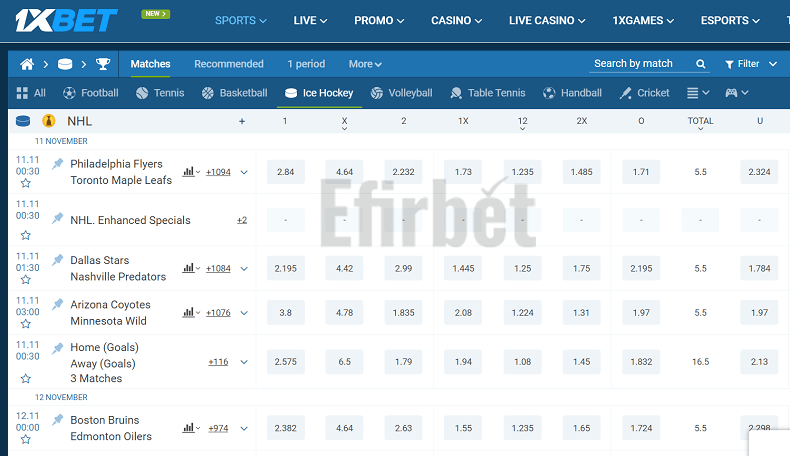The width and height of the screenshot is (790, 456).
Task: Switch to the Matches tab
Action: click(150, 64)
